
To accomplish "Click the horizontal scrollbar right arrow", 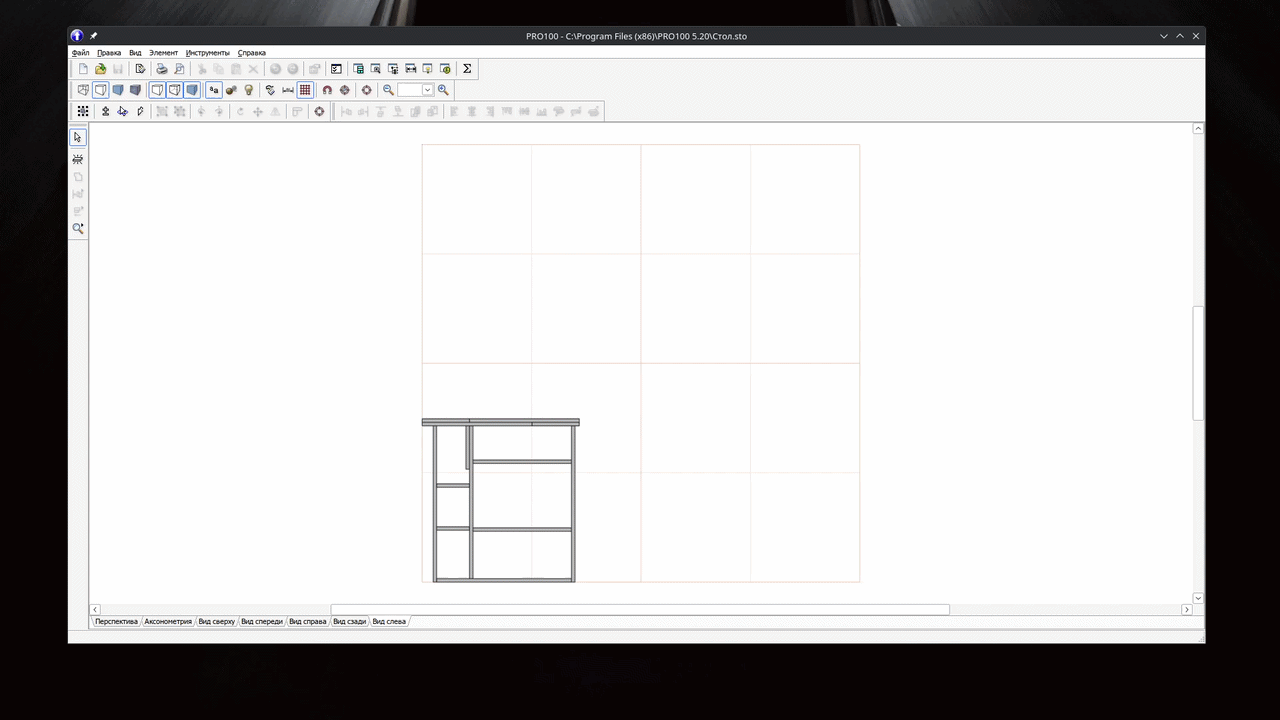I will [1187, 610].
